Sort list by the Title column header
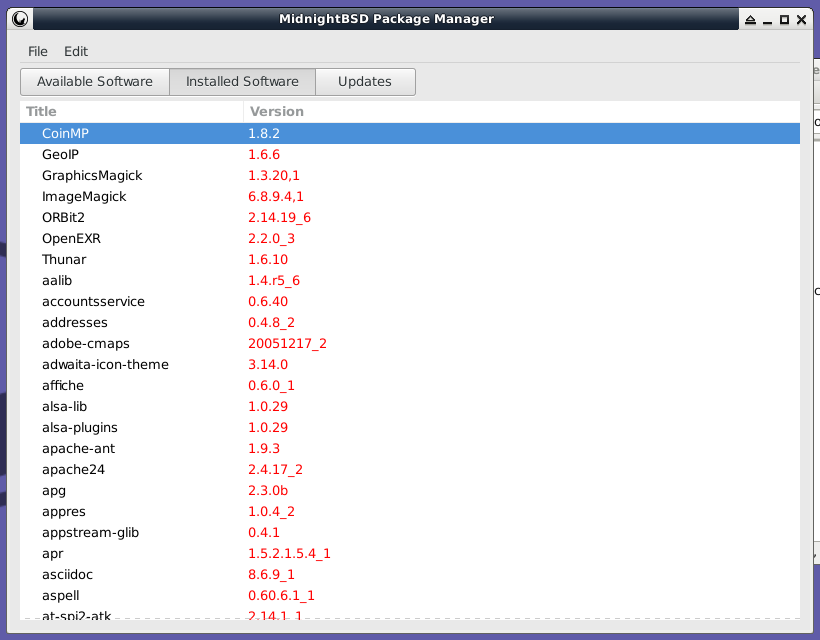 click(x=131, y=111)
